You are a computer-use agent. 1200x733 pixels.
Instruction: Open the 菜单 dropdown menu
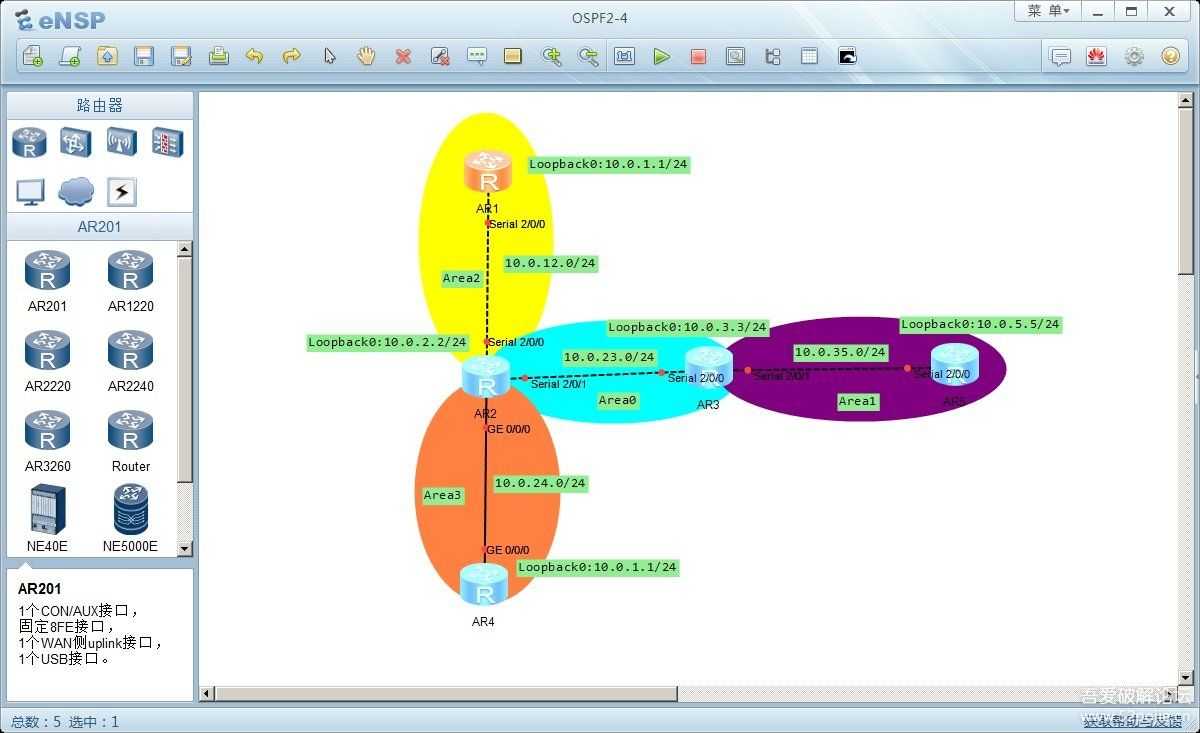[1048, 11]
